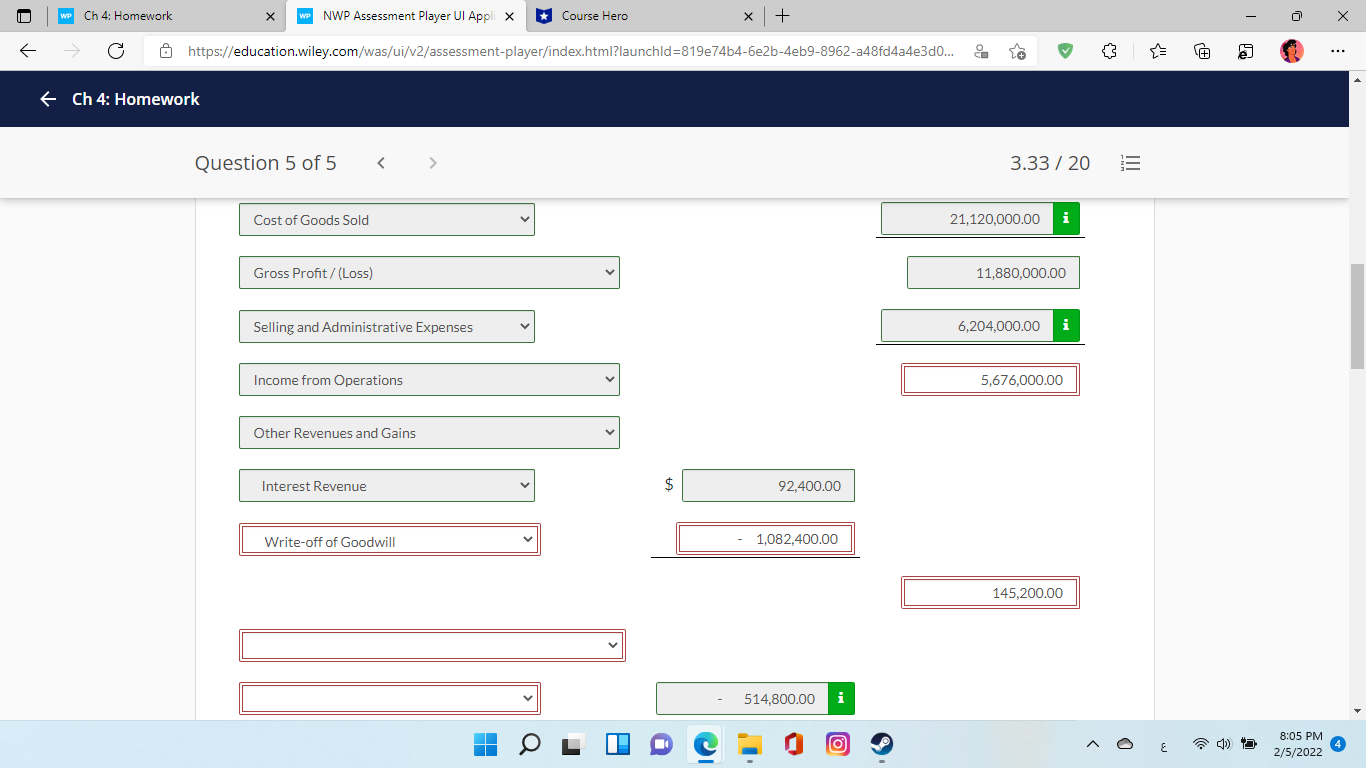Open the wide empty red-bordered dropdown
Screen dimensions: 1366x768
pos(432,645)
